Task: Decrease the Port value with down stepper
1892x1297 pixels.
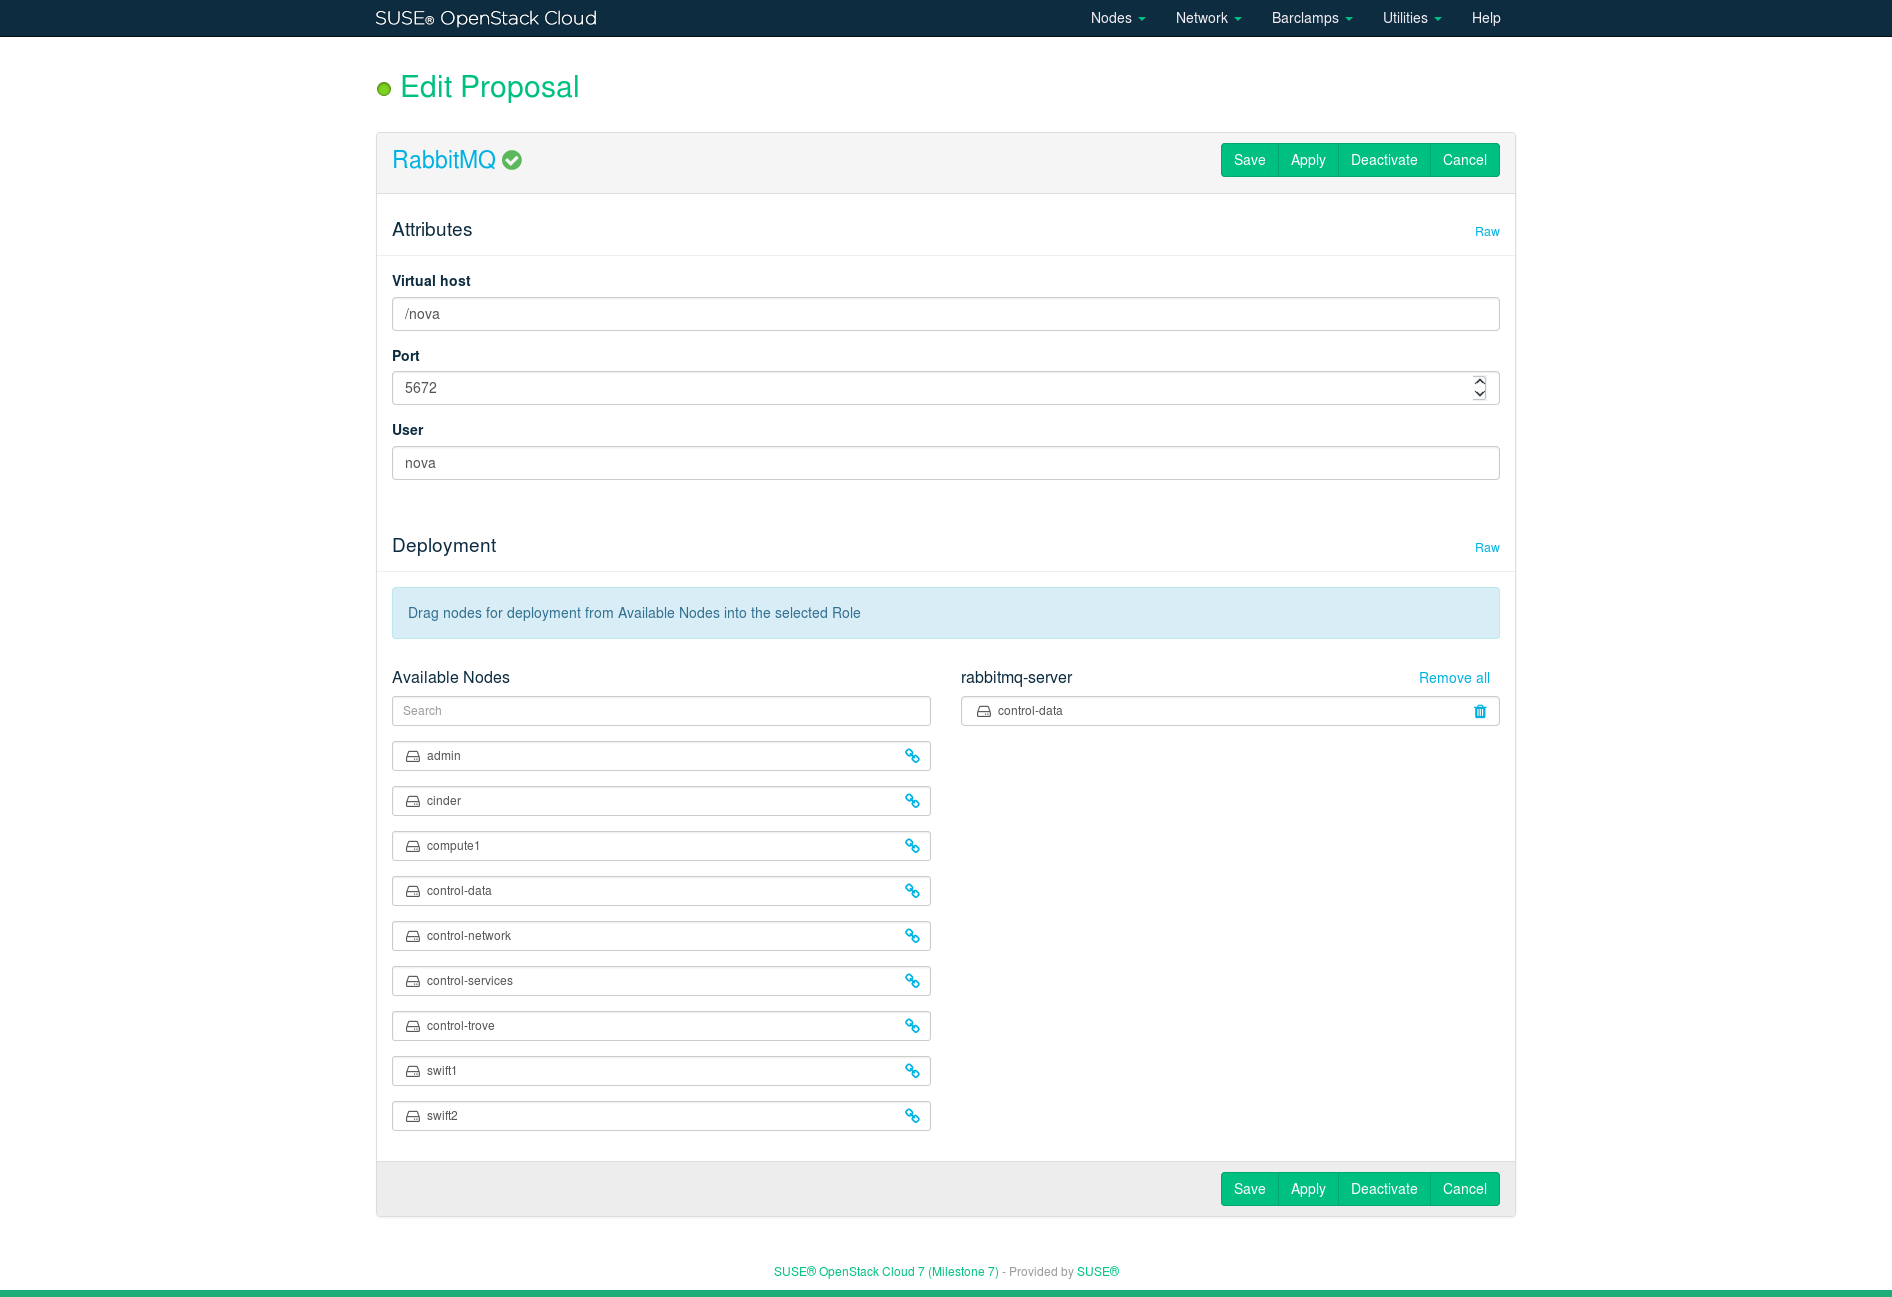Action: click(1479, 394)
